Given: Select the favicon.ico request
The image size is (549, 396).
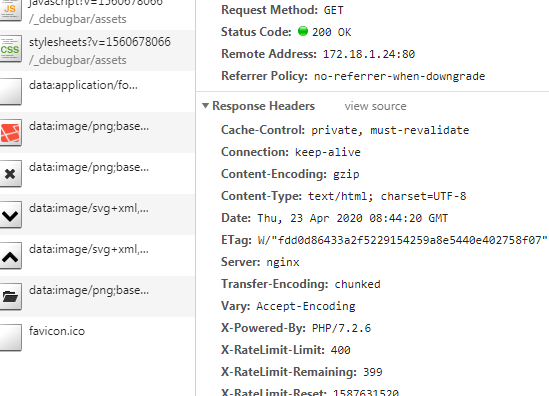Looking at the screenshot, I should coord(97,337).
